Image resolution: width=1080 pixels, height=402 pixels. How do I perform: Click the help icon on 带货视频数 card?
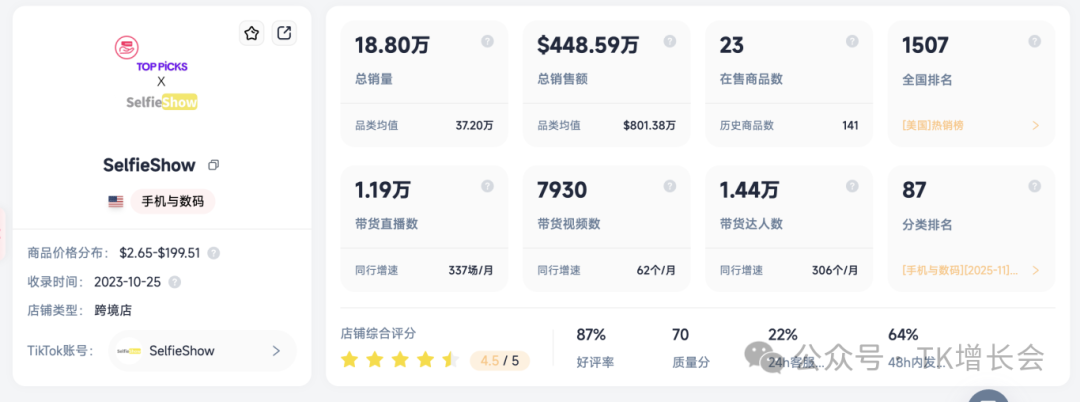[669, 186]
